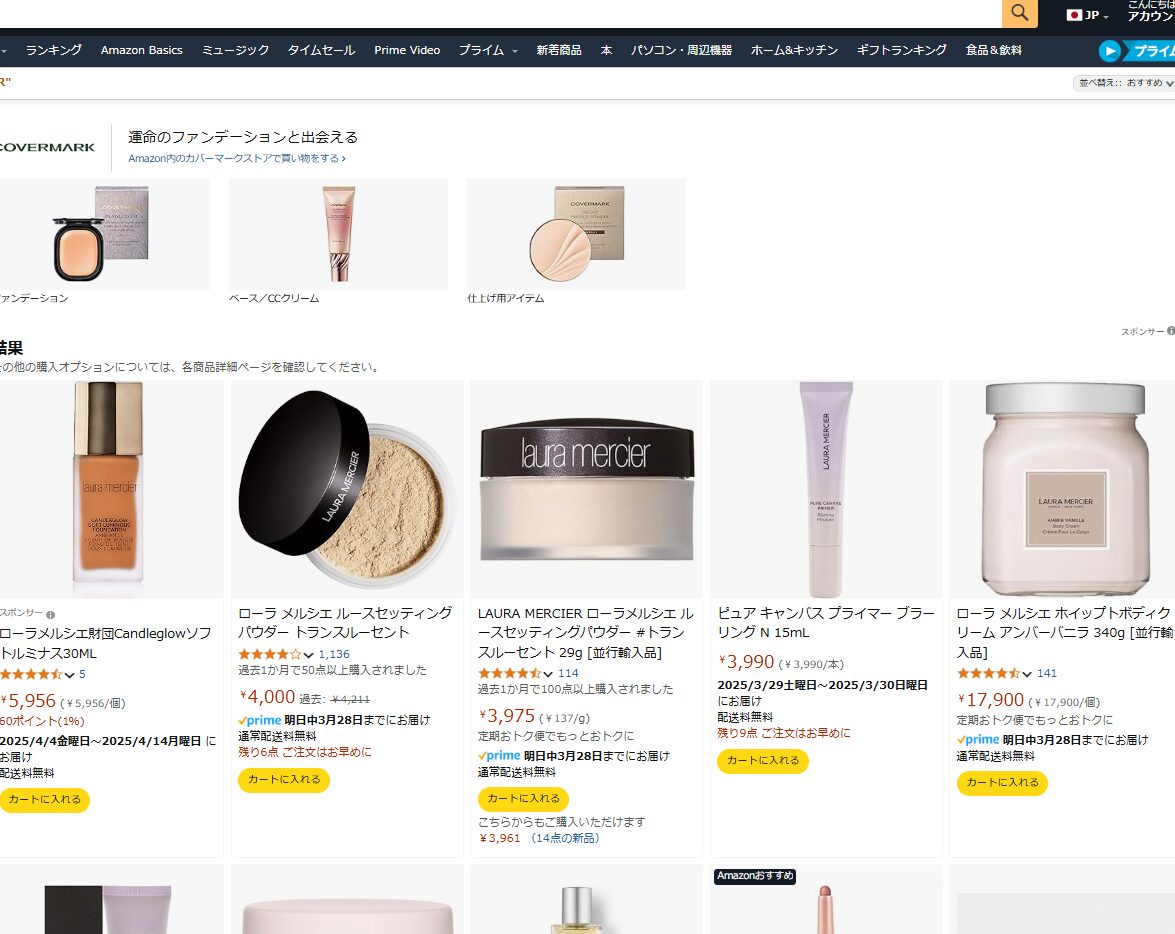Screen dimensions: 1175x934
Task: Open タイムセール navigation item
Action: [321, 50]
